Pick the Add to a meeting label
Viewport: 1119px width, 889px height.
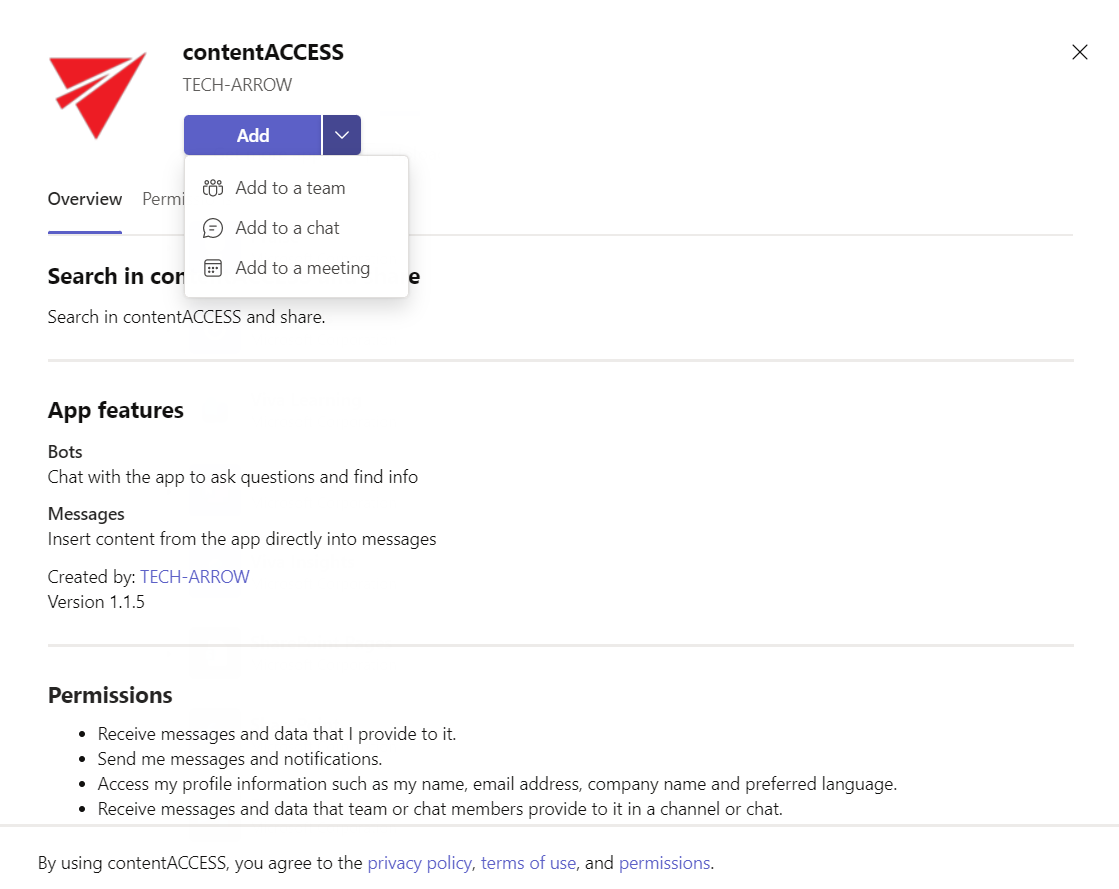coord(302,268)
